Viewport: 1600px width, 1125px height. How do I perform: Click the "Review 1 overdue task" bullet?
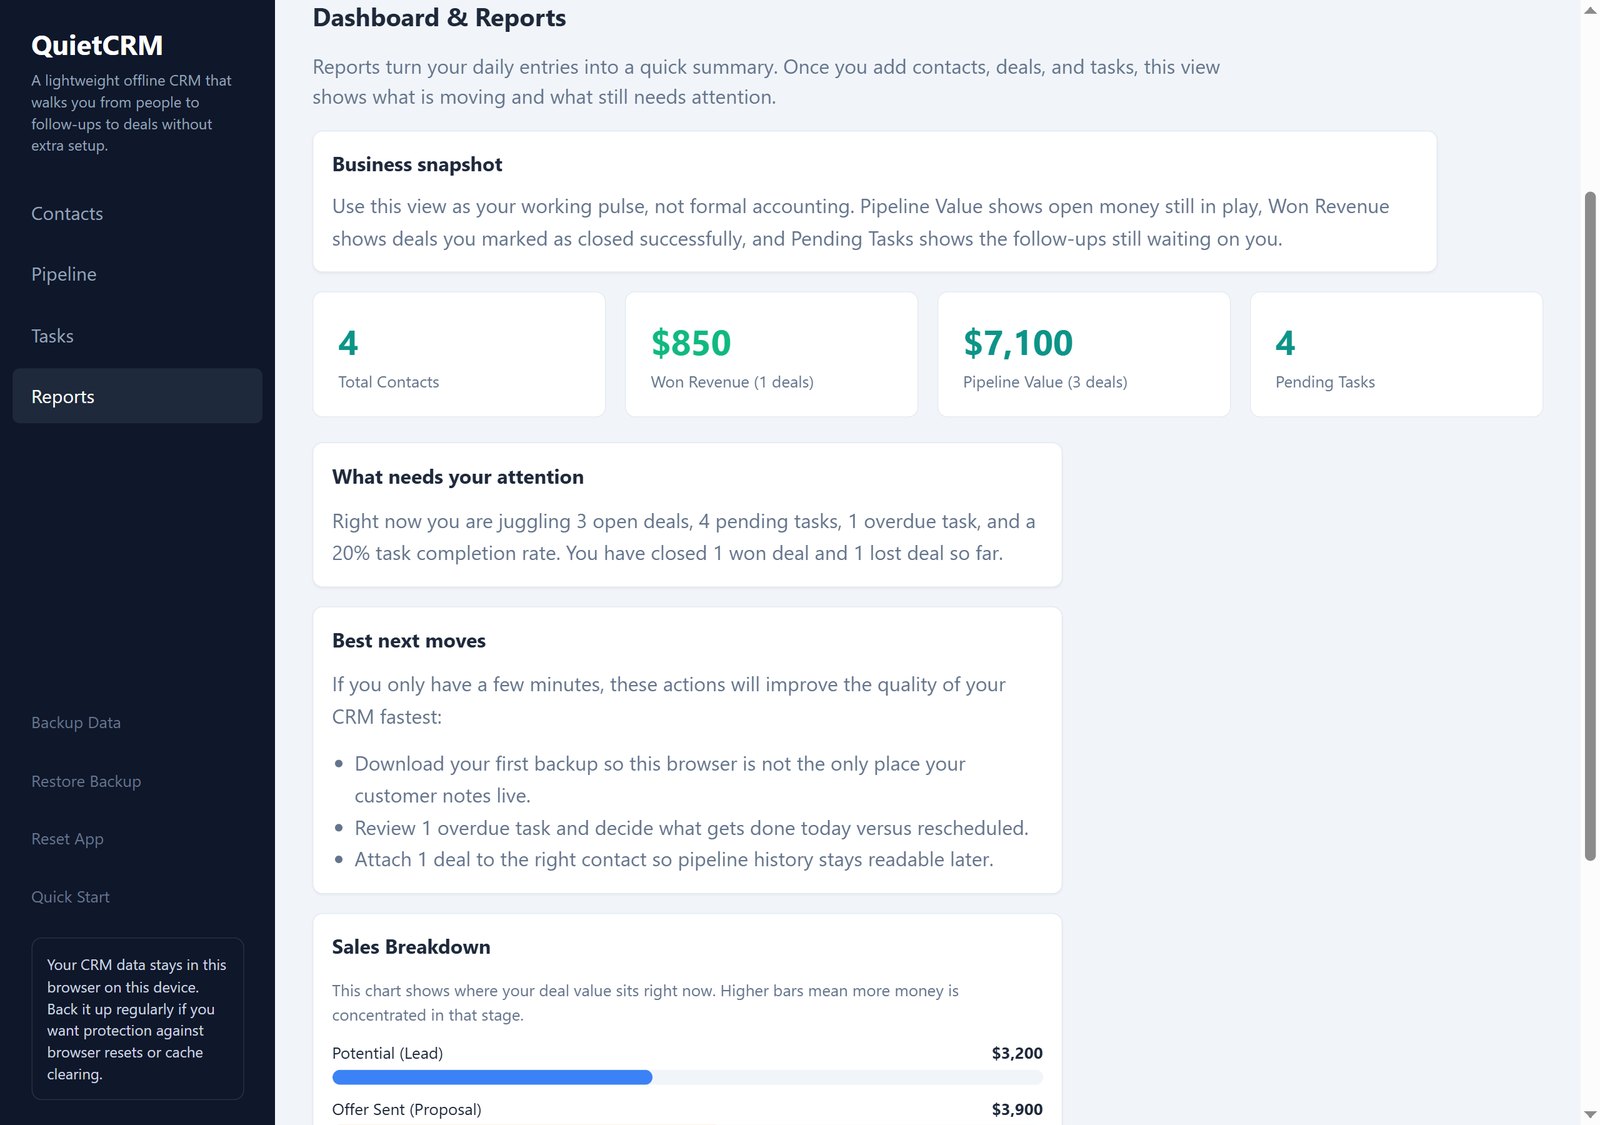[x=691, y=828]
